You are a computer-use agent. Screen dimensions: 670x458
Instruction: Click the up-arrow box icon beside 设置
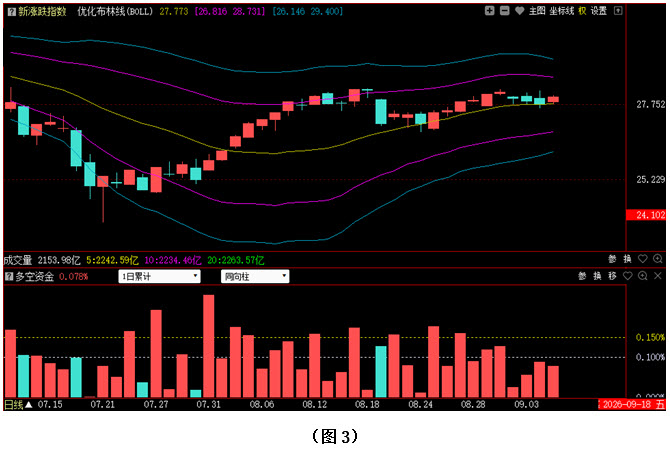point(618,11)
